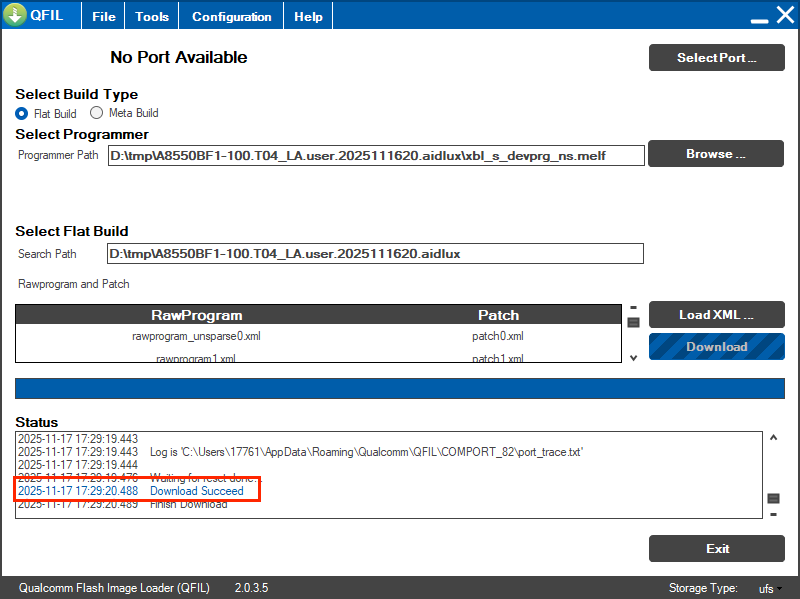
Task: Click the blue download progress bar
Action: coord(400,389)
